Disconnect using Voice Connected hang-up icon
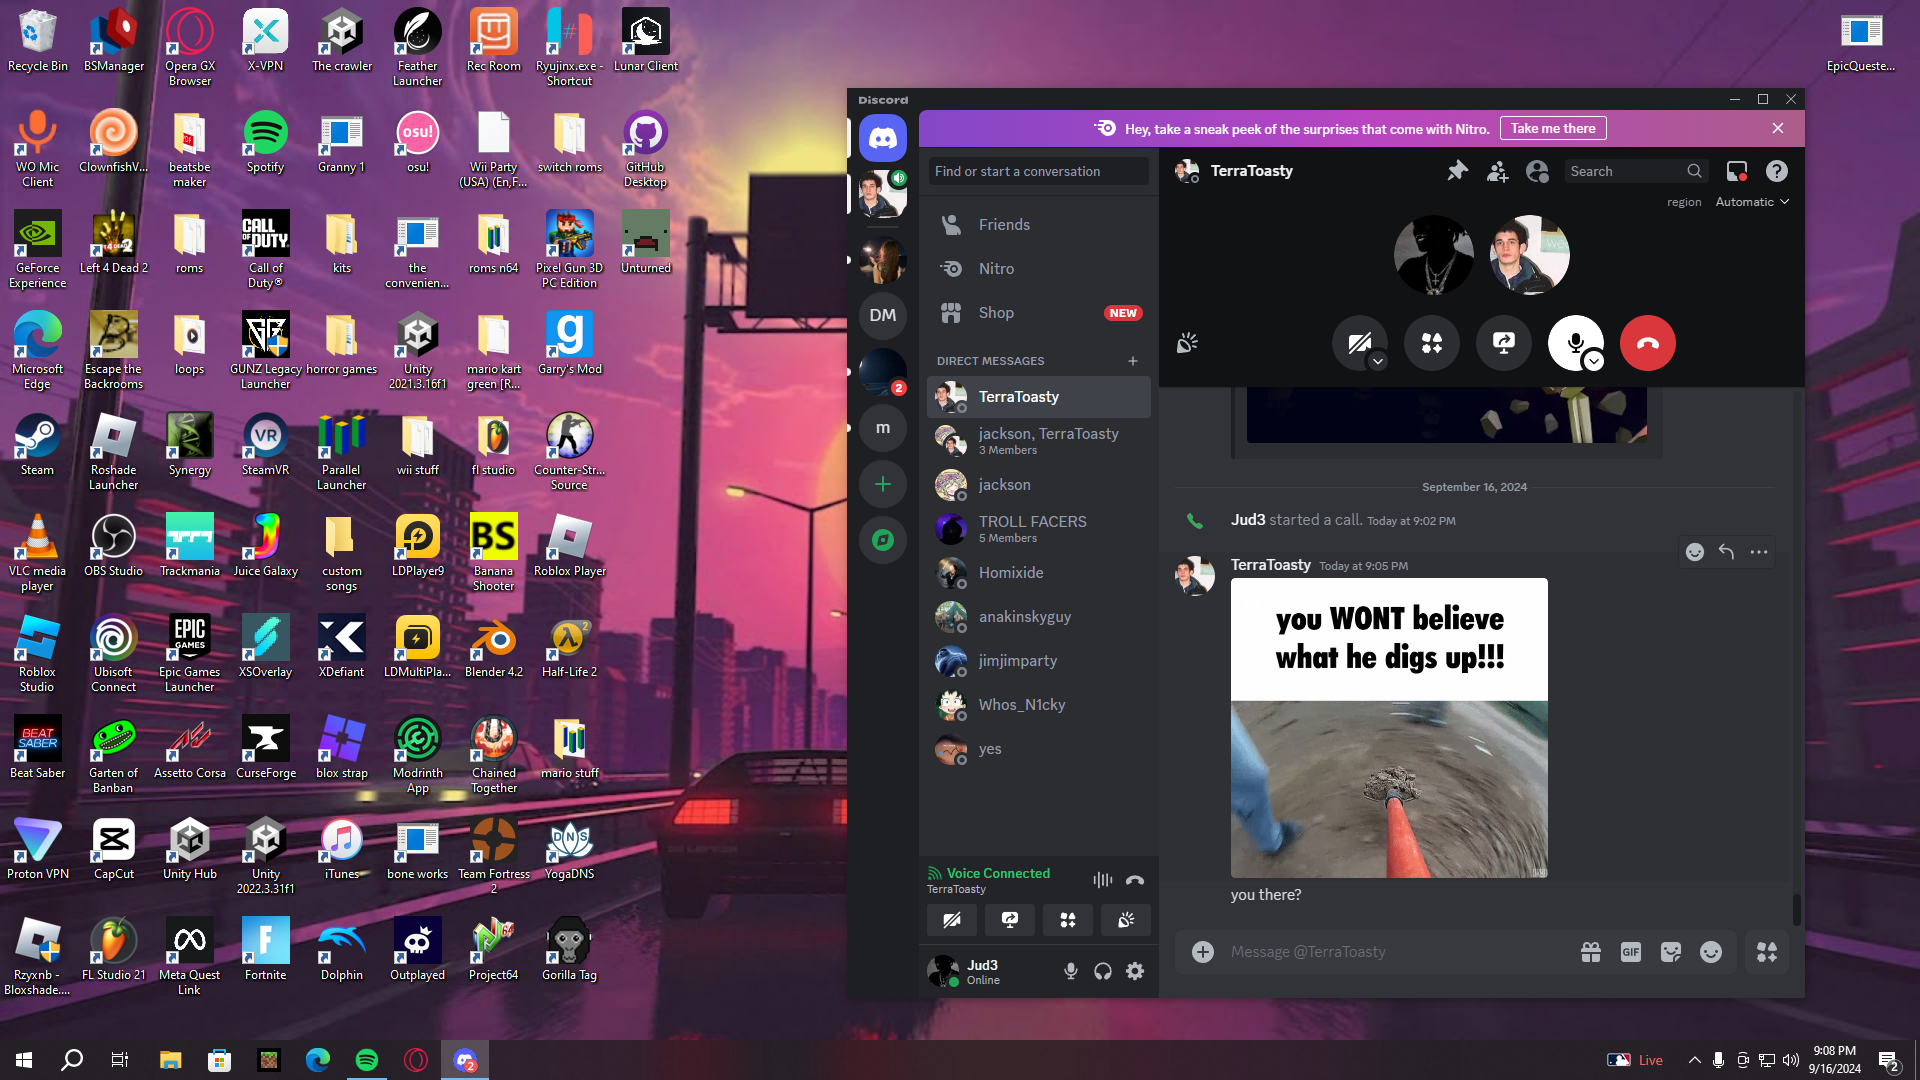The width and height of the screenshot is (1920, 1080). pyautogui.click(x=1135, y=880)
